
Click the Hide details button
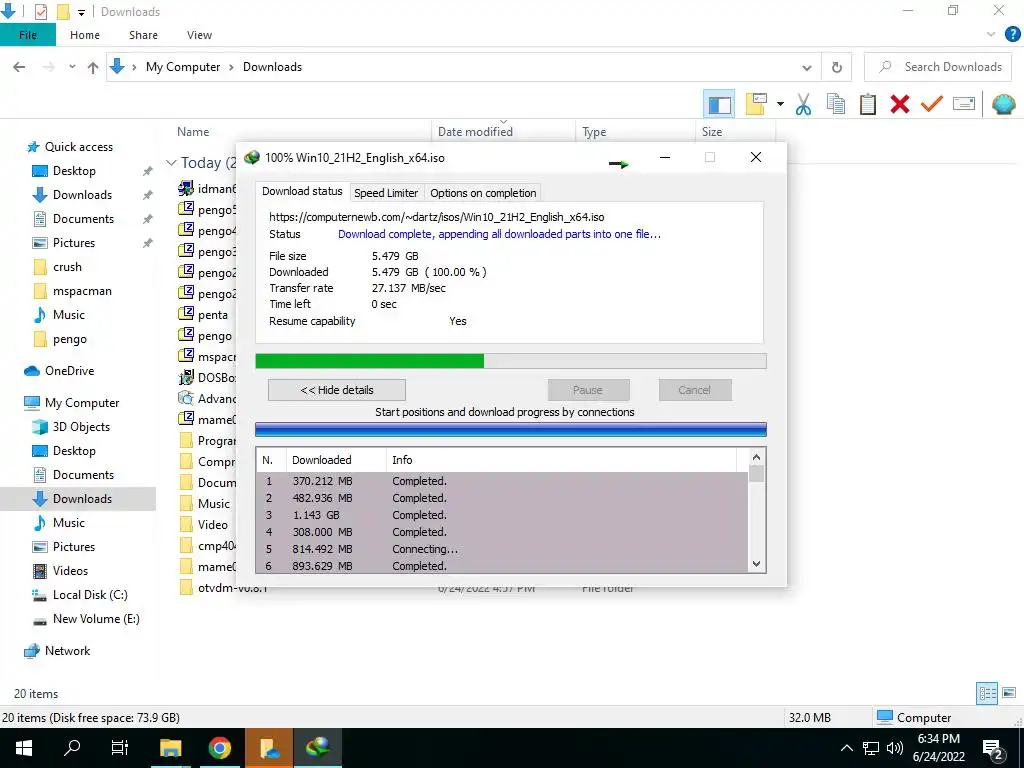pyautogui.click(x=336, y=390)
